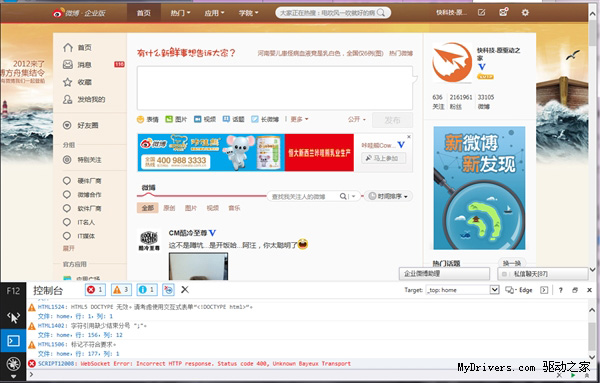Close the banner advertisement
Screen dimensions: 600x383
(x=409, y=137)
